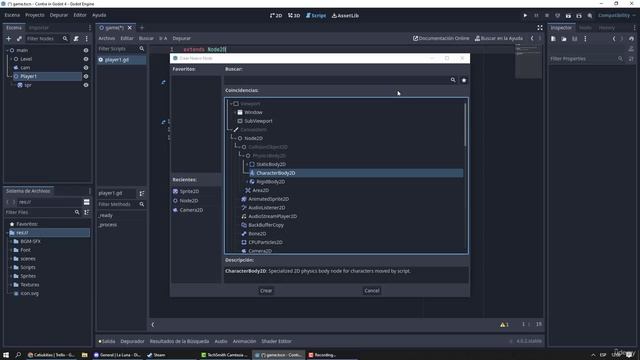
Task: Click the CharacterBody2D node icon
Action: tap(252, 173)
